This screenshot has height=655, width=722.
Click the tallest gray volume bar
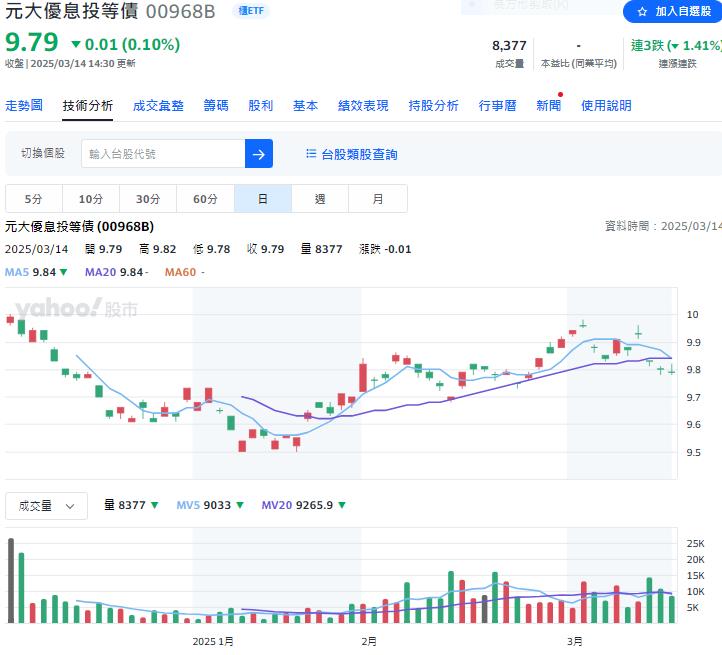(11, 580)
